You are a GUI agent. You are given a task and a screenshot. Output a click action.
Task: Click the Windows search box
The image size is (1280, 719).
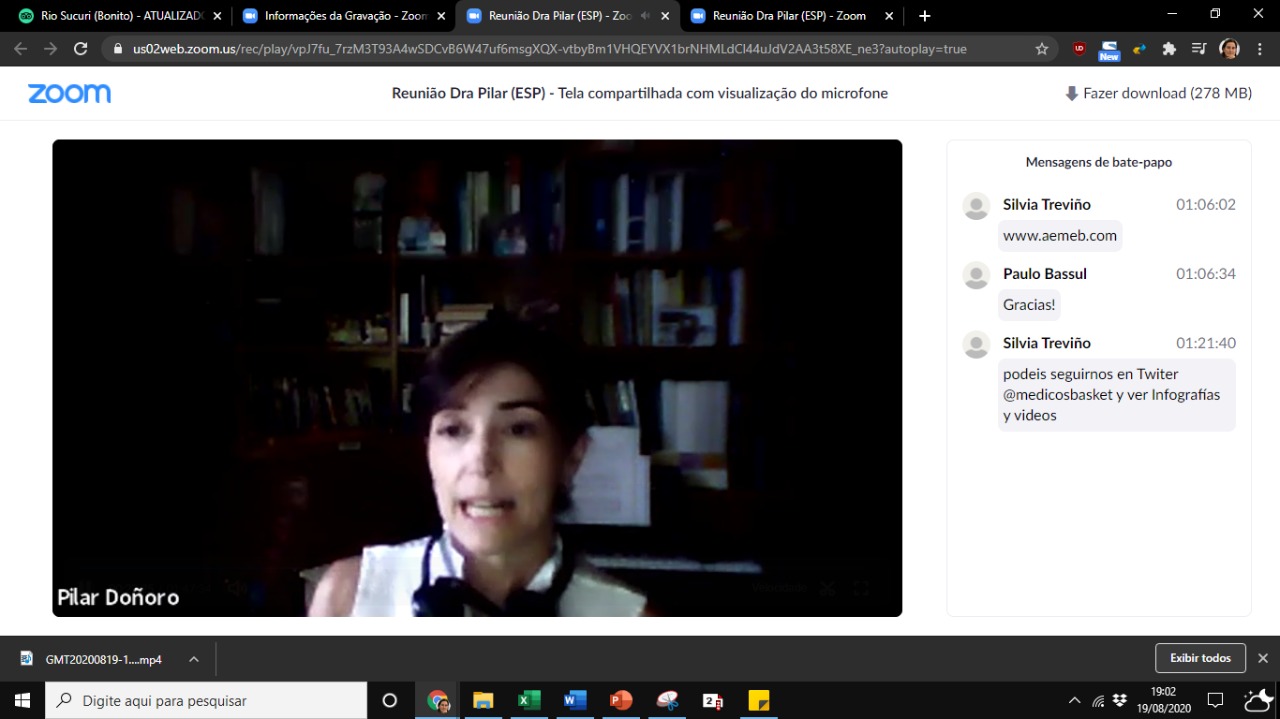[x=206, y=700]
